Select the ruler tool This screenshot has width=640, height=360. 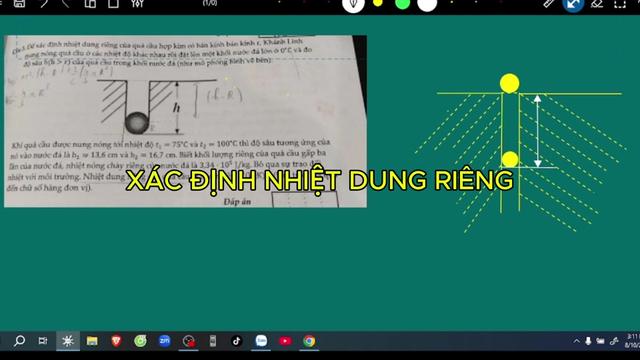[549, 4]
